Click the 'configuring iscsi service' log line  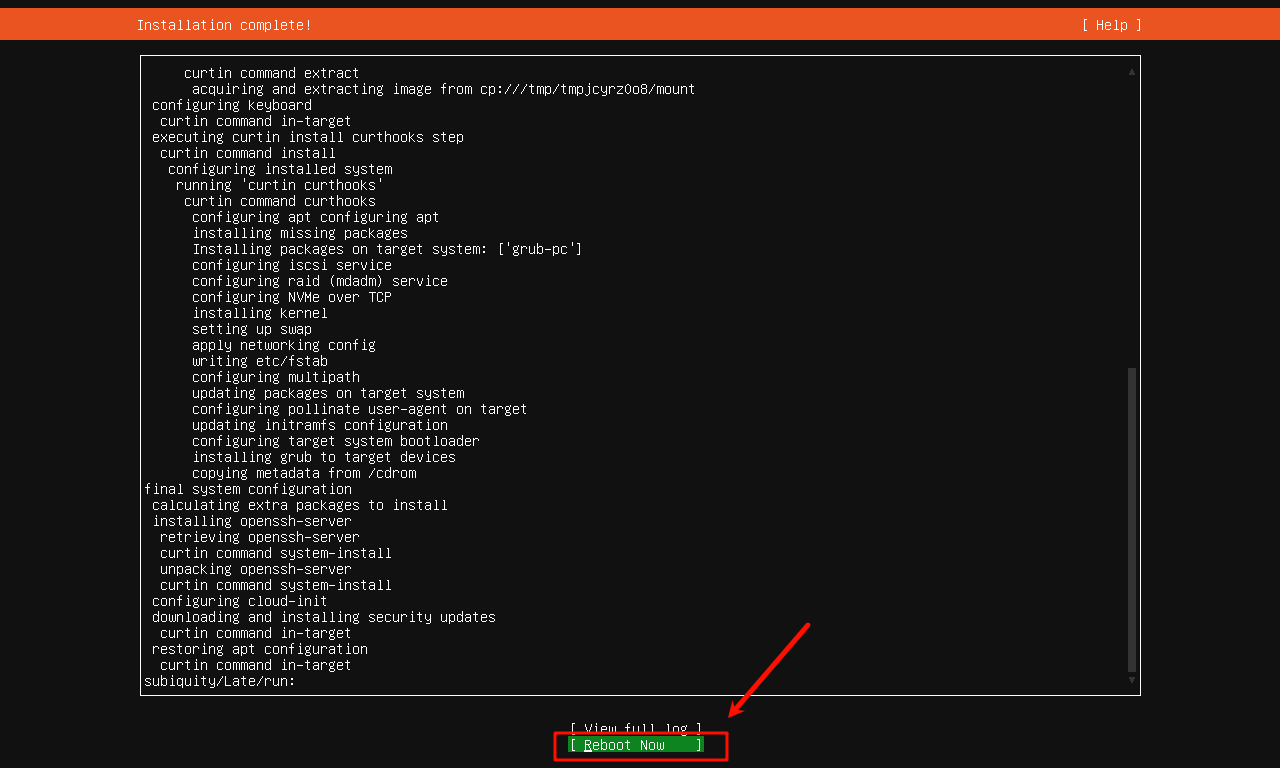[x=292, y=265]
